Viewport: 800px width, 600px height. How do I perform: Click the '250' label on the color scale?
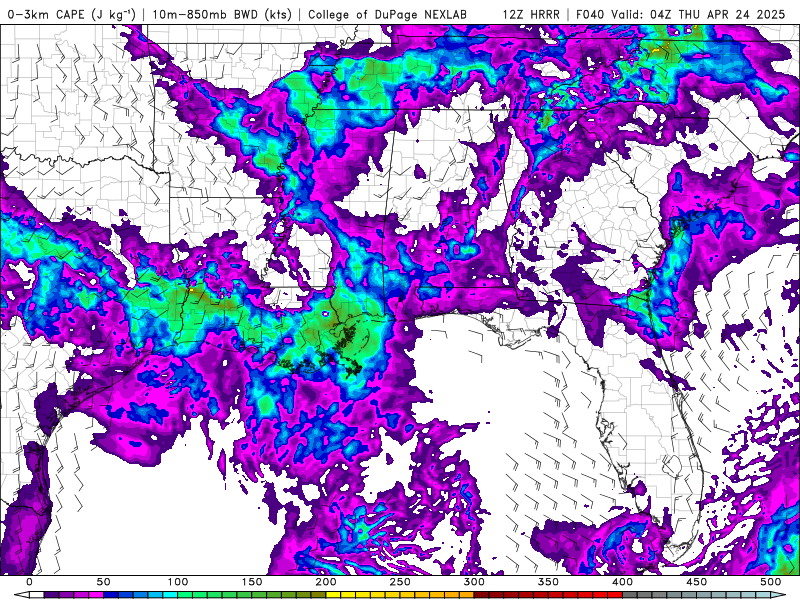[400, 582]
